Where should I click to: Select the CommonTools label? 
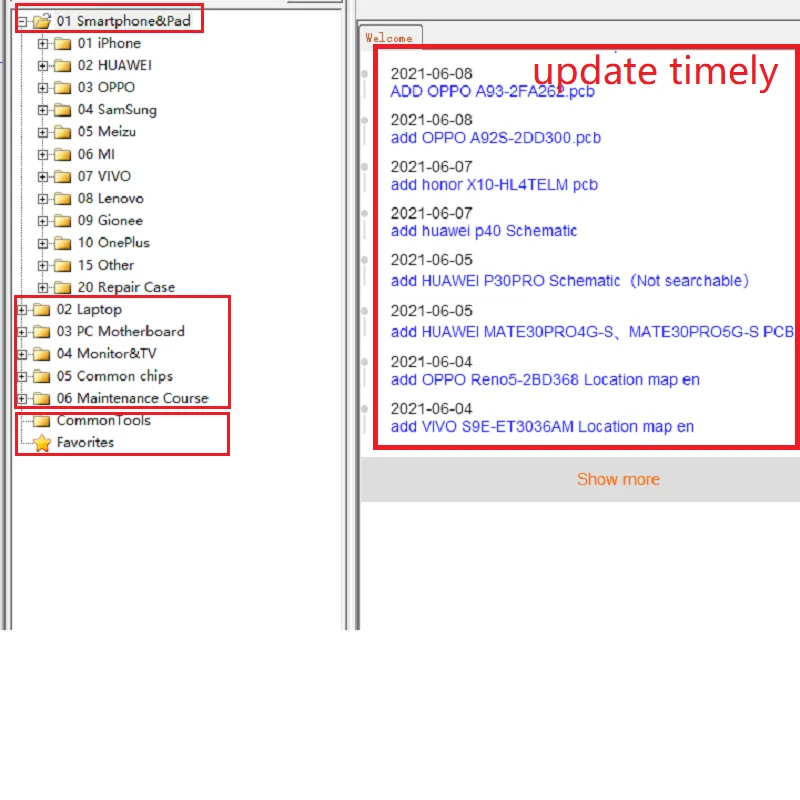tap(104, 420)
